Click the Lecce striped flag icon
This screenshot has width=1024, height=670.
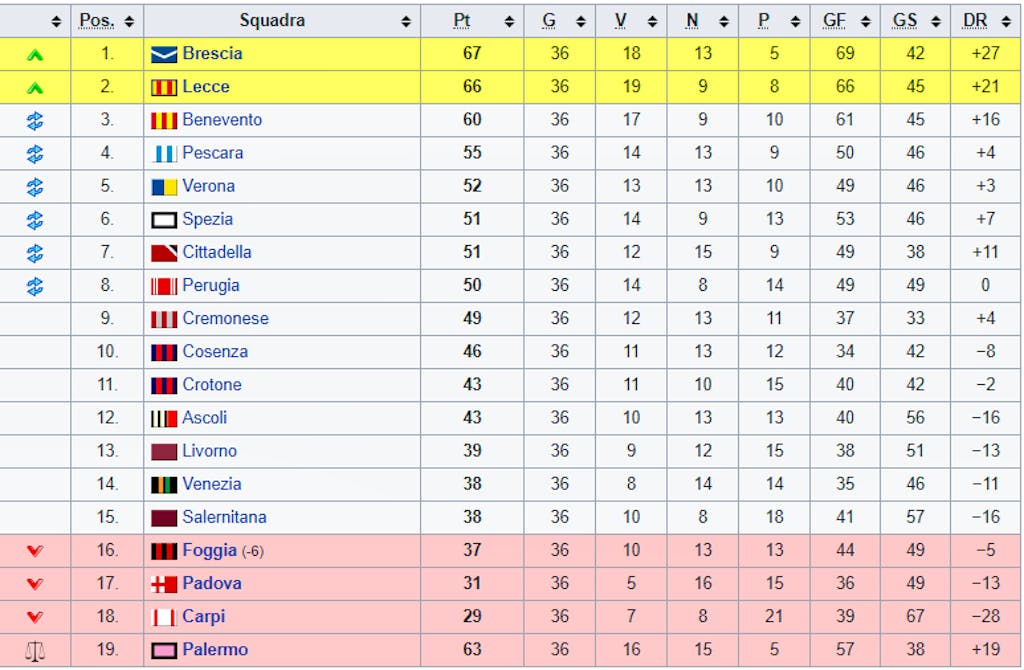tap(164, 87)
